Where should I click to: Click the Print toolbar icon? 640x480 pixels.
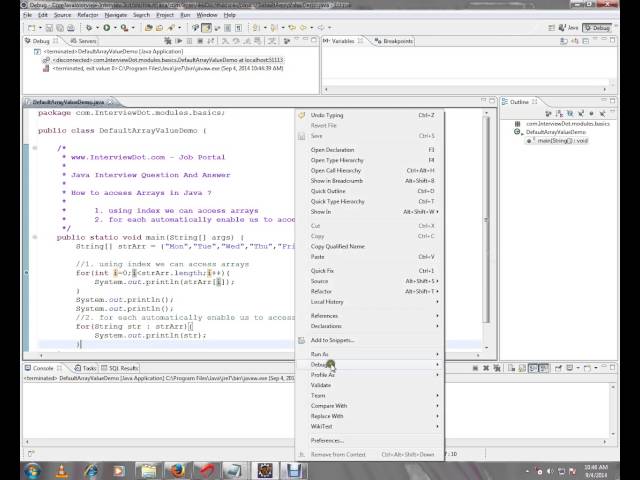pyautogui.click(x=70, y=28)
